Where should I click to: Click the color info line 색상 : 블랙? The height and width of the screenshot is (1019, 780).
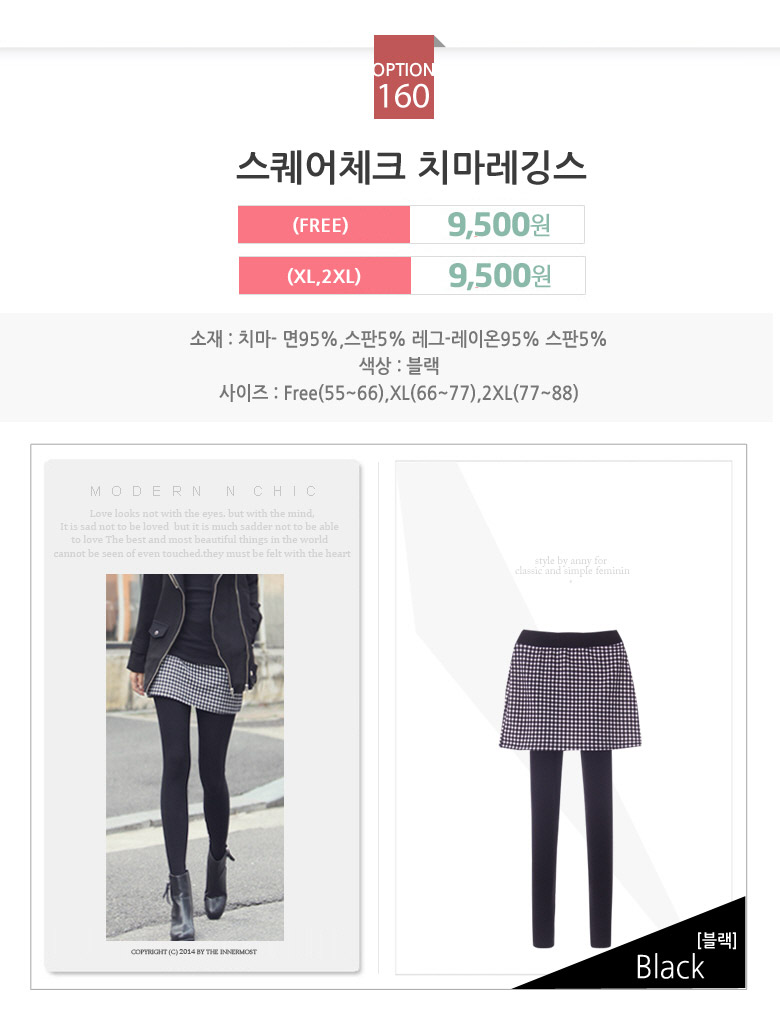399,365
